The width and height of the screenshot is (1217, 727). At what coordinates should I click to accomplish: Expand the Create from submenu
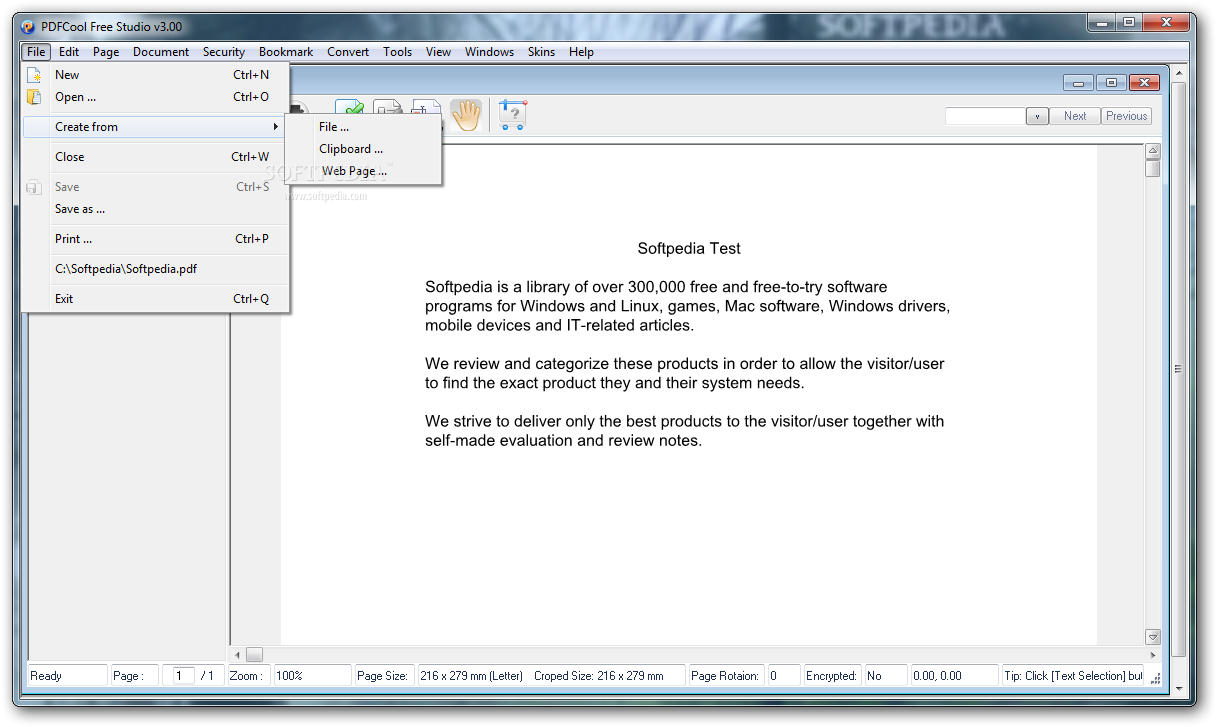[x=156, y=127]
